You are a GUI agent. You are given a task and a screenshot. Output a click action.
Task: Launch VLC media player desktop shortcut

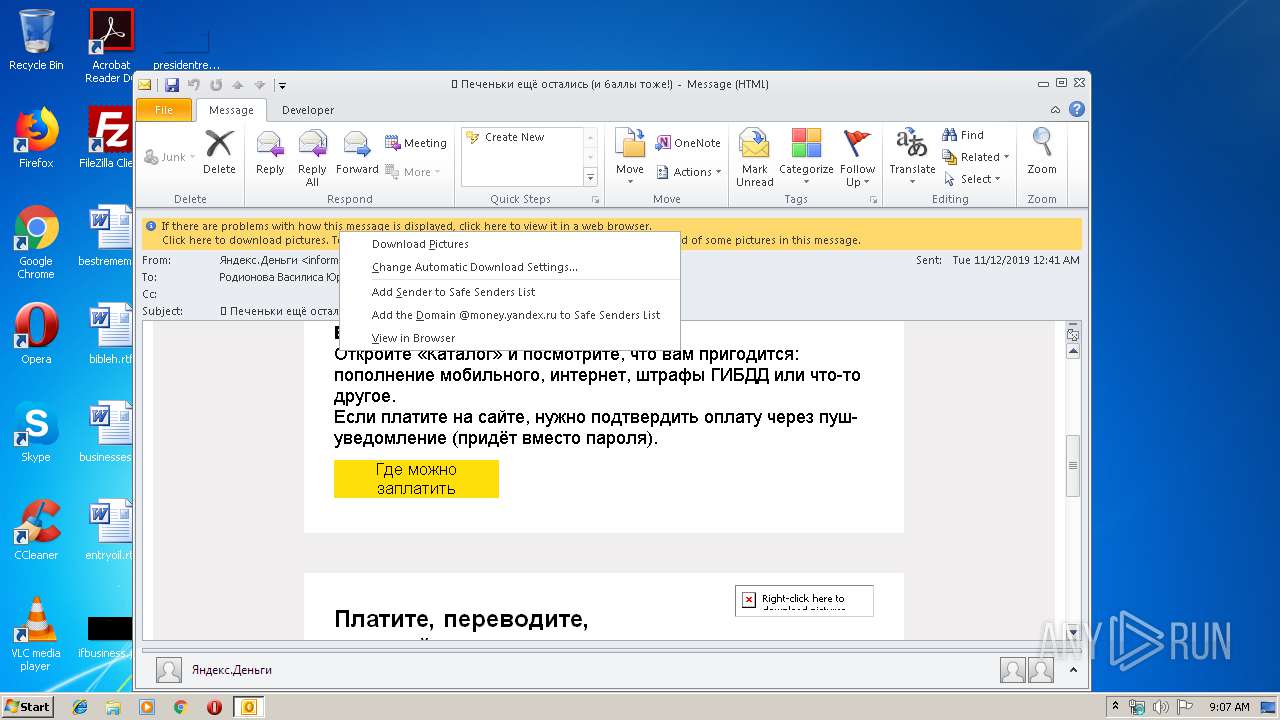click(x=36, y=632)
